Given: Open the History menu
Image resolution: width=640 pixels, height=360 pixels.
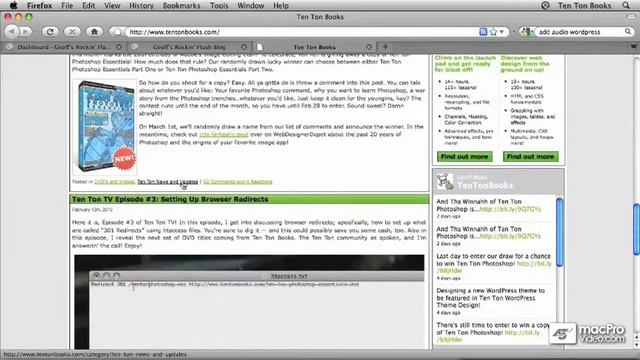Looking at the screenshot, I should 141,5.
